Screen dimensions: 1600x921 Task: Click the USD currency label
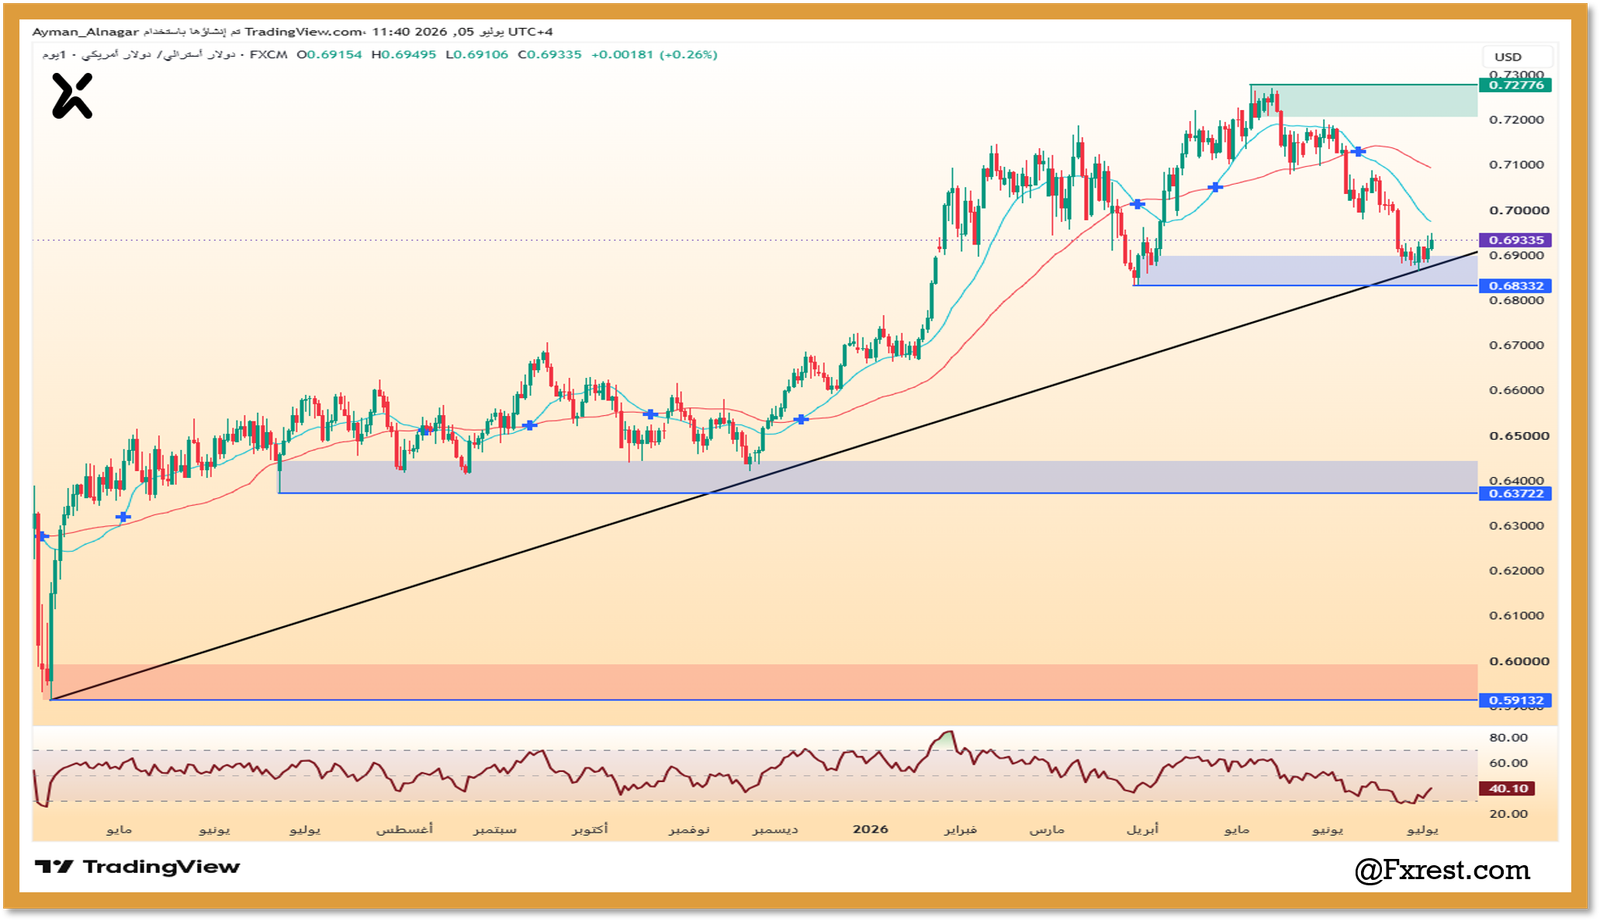[x=1508, y=57]
